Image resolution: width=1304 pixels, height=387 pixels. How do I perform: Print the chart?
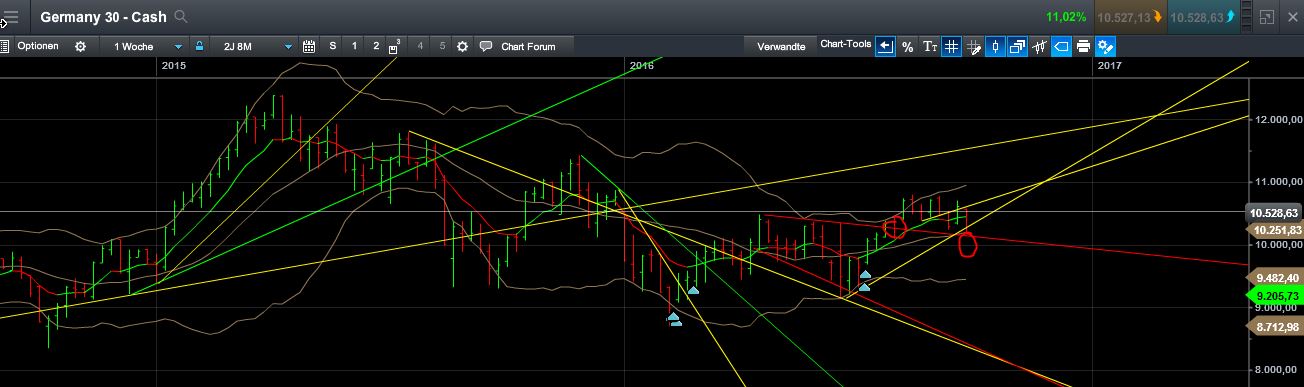click(x=1083, y=46)
